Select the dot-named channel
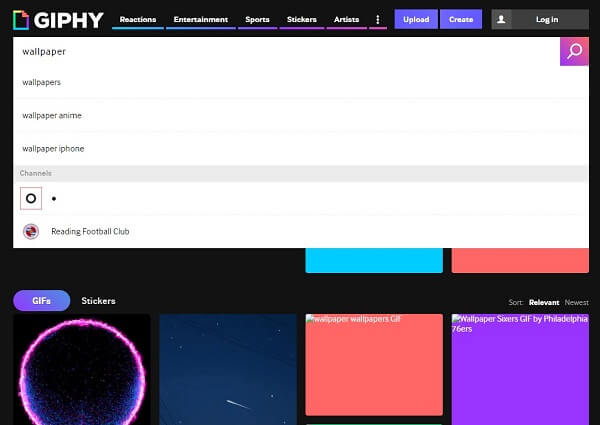Viewport: 600px width, 425px height. (x=301, y=199)
